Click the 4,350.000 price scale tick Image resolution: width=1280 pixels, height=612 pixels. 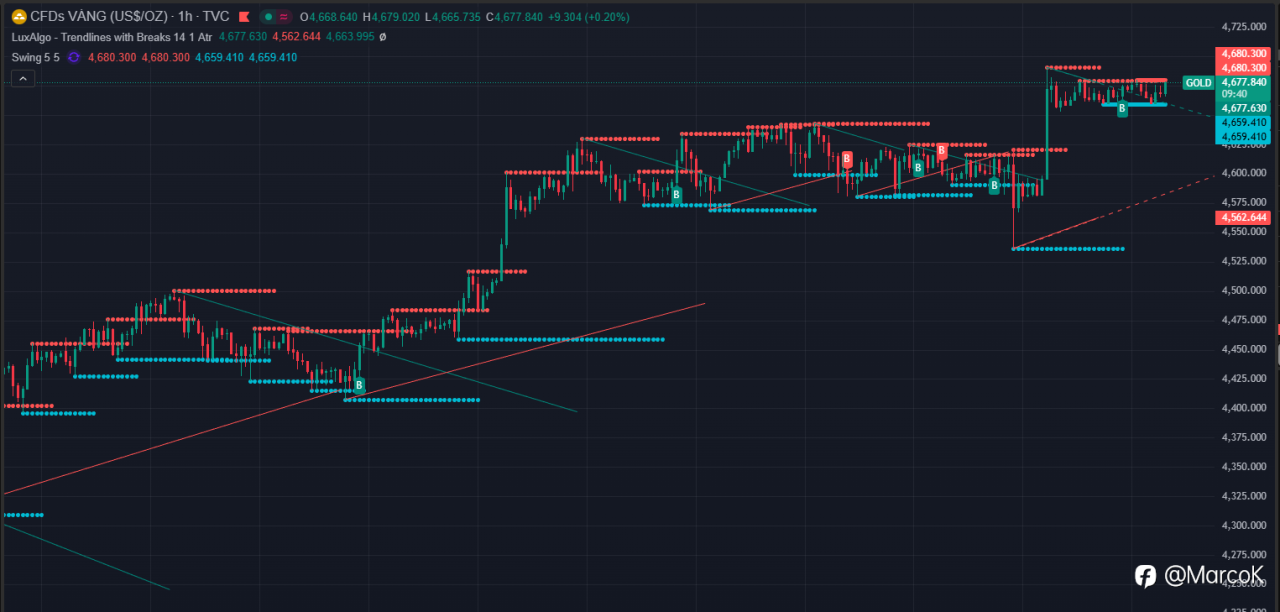(x=1246, y=467)
